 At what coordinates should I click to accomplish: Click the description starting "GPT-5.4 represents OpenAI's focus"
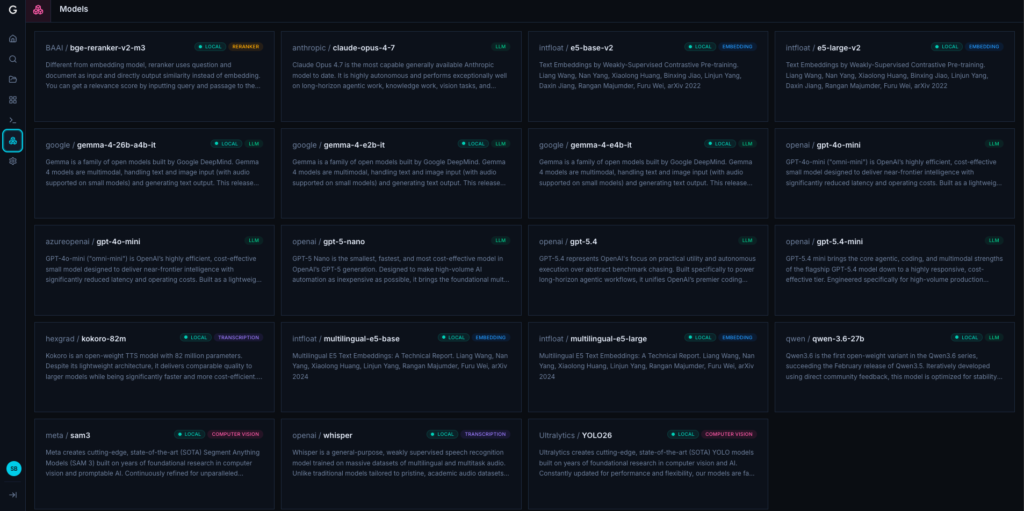click(x=647, y=269)
